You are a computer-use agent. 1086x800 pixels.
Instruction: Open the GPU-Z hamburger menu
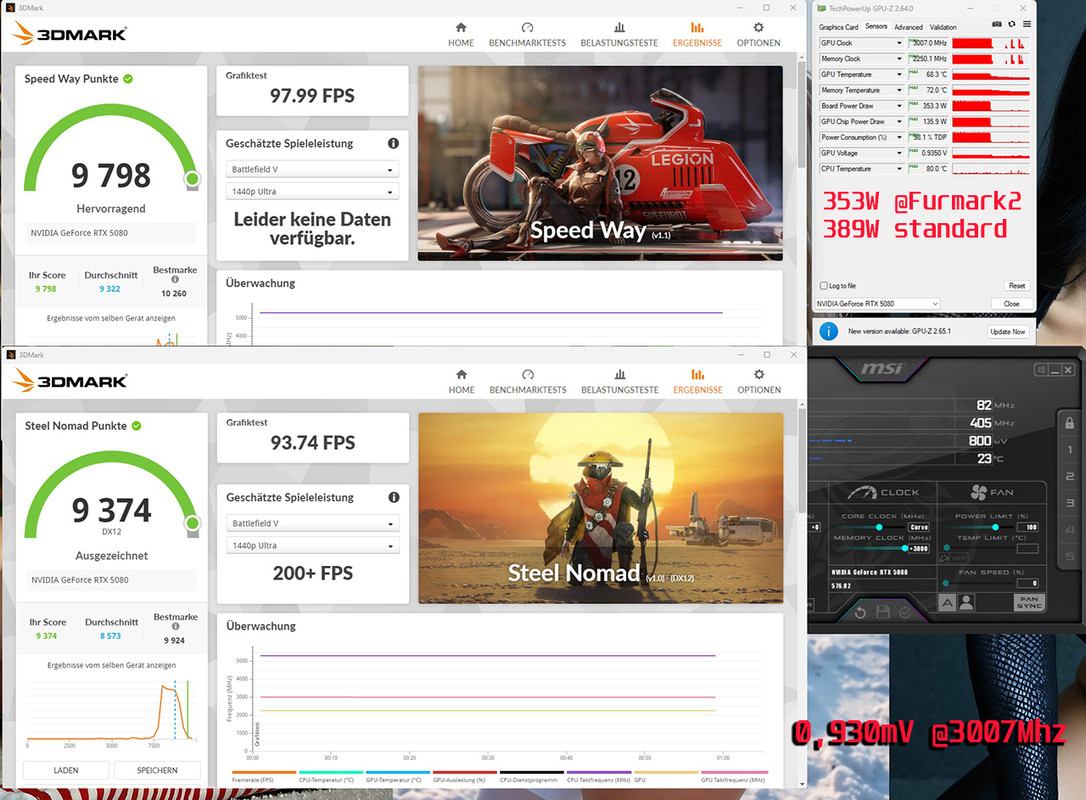click(x=1026, y=24)
